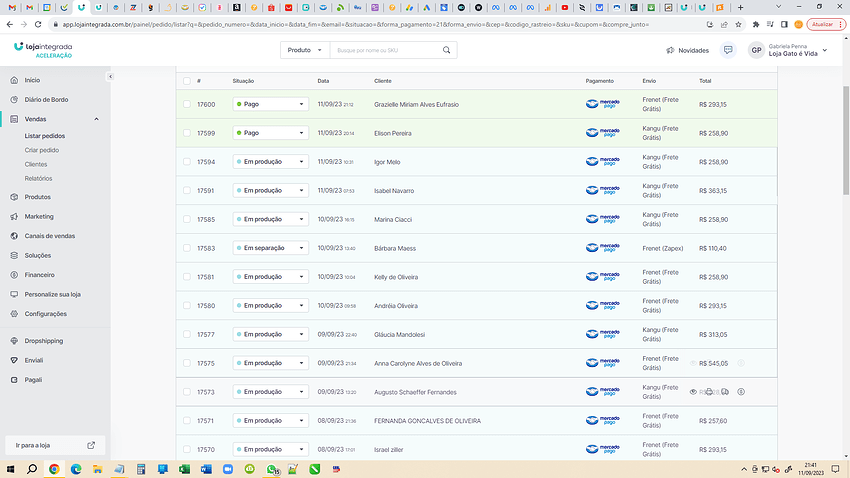Click order number 17575
850x478 pixels.
[205, 364]
